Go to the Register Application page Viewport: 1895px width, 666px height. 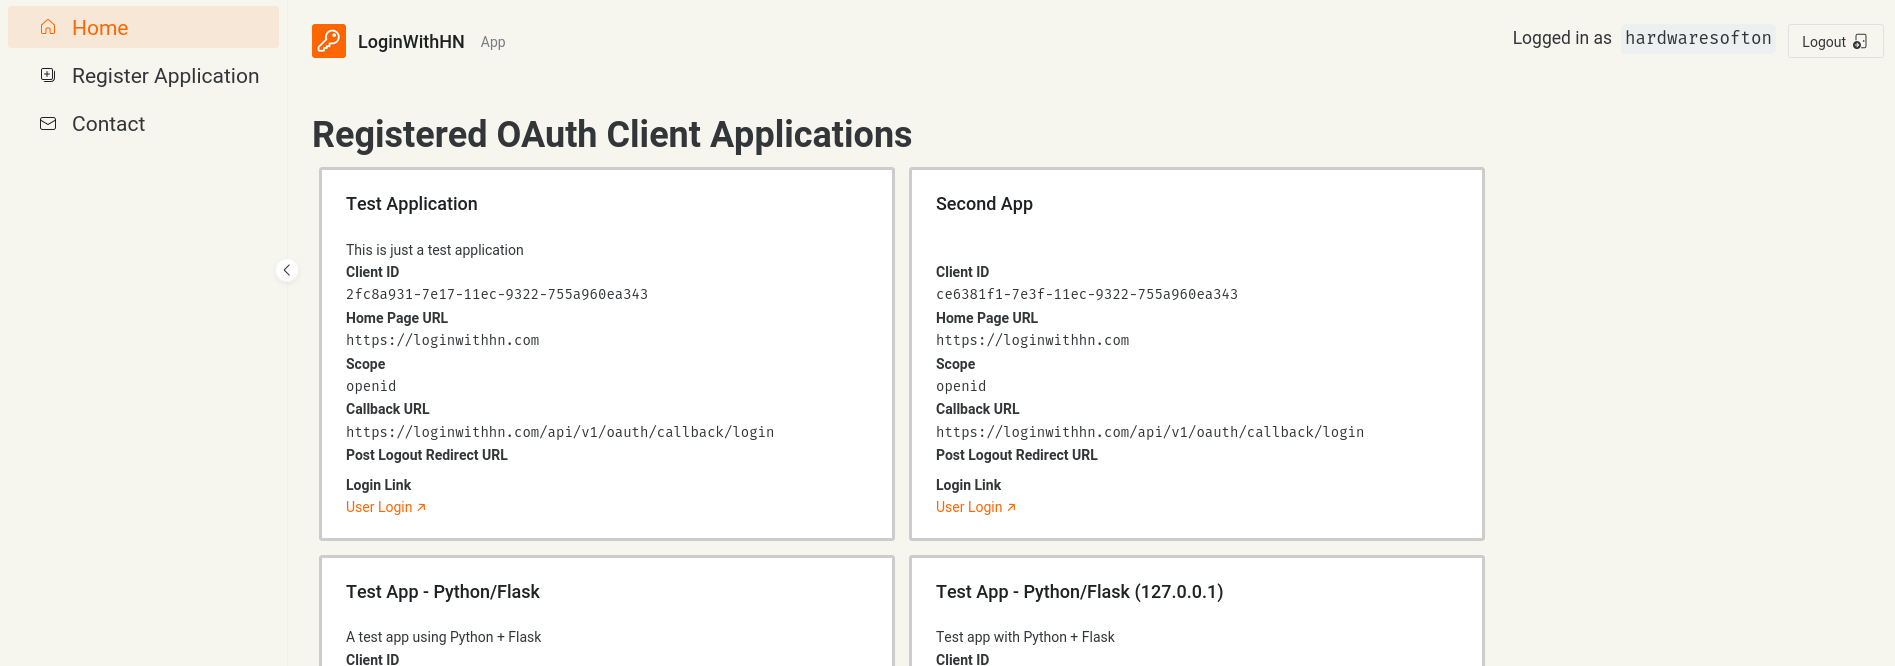(165, 76)
